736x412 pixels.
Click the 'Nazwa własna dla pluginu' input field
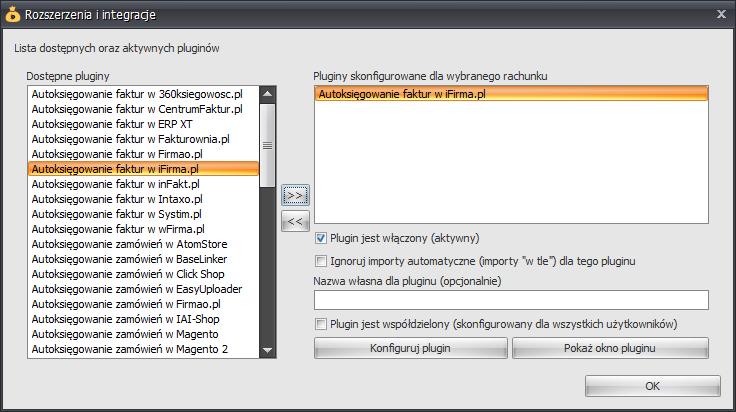(x=511, y=300)
